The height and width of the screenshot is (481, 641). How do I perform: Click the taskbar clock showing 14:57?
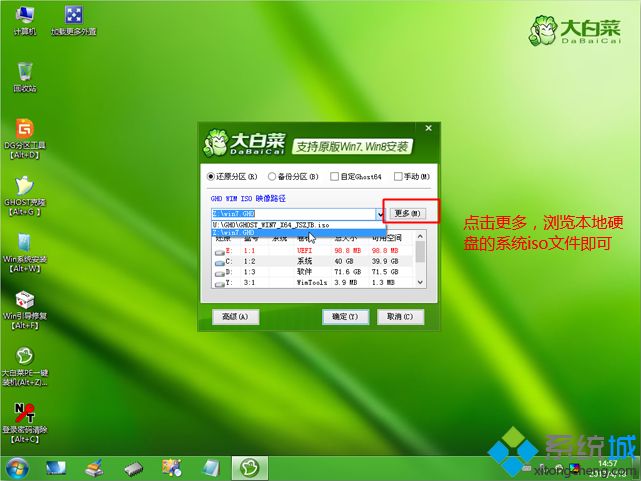(x=607, y=463)
